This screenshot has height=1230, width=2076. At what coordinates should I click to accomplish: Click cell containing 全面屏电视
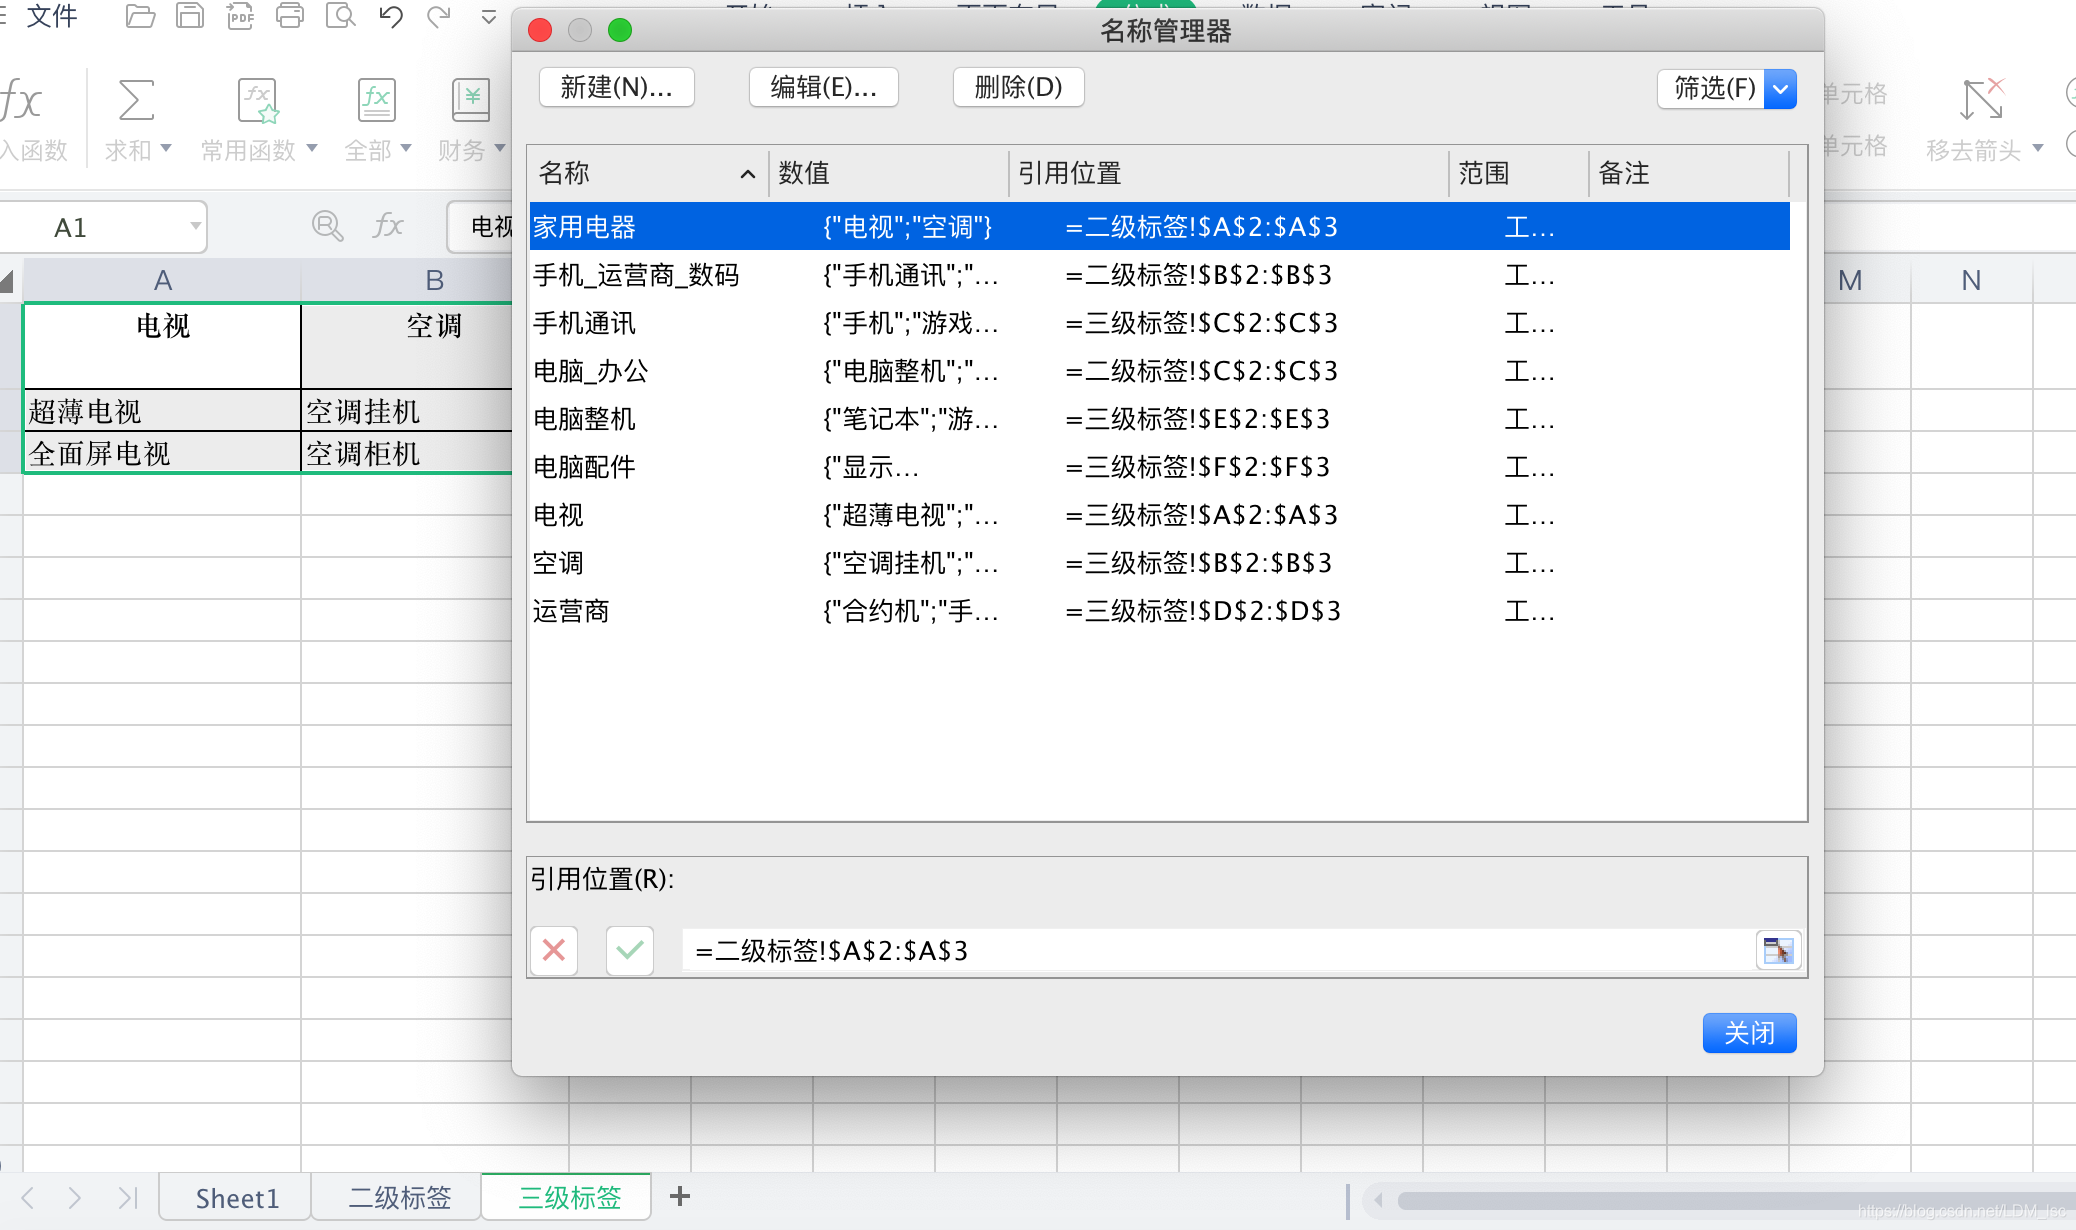tap(162, 453)
